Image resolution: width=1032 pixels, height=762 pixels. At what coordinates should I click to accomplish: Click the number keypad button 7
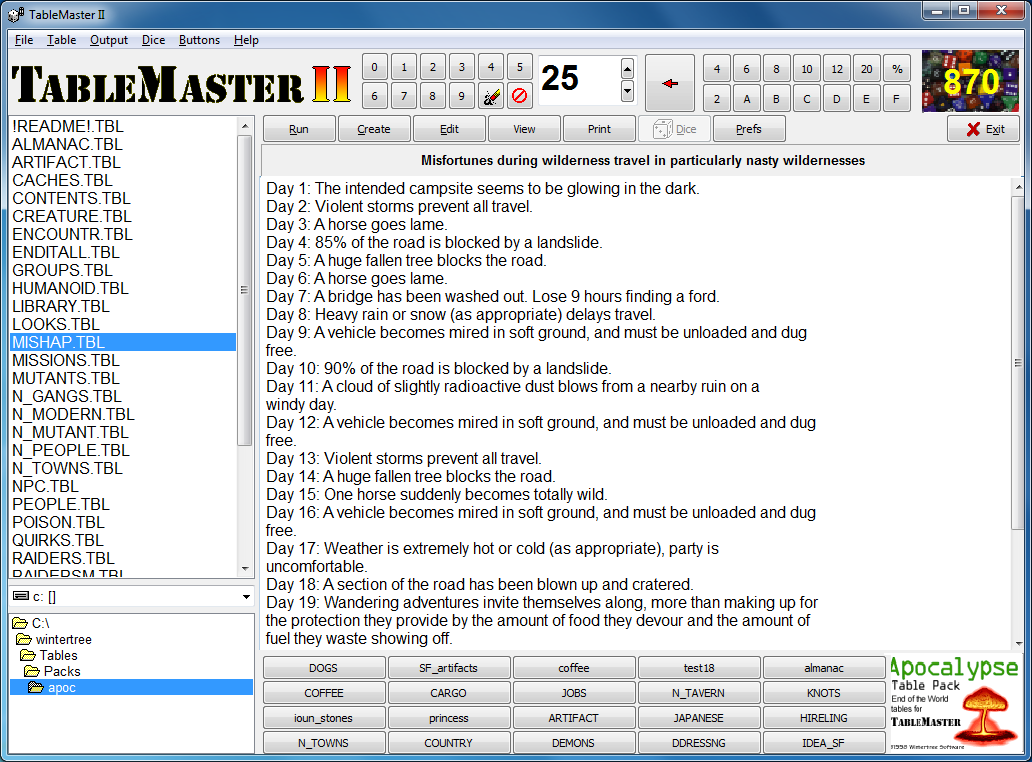[403, 97]
